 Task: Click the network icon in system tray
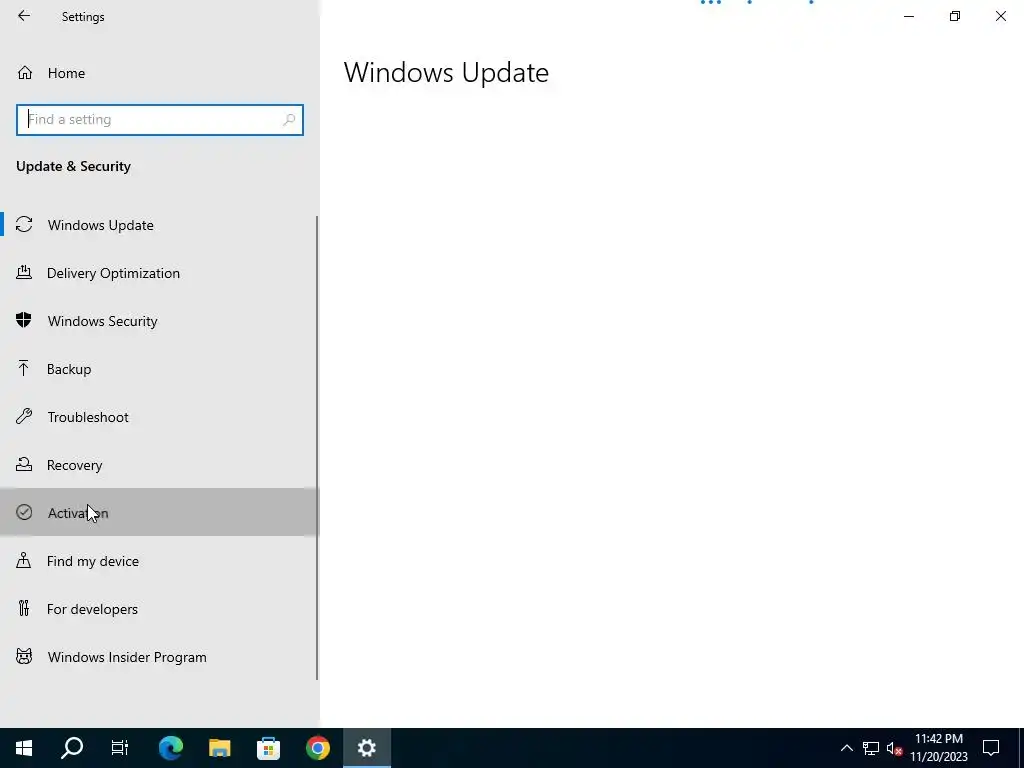click(871, 748)
